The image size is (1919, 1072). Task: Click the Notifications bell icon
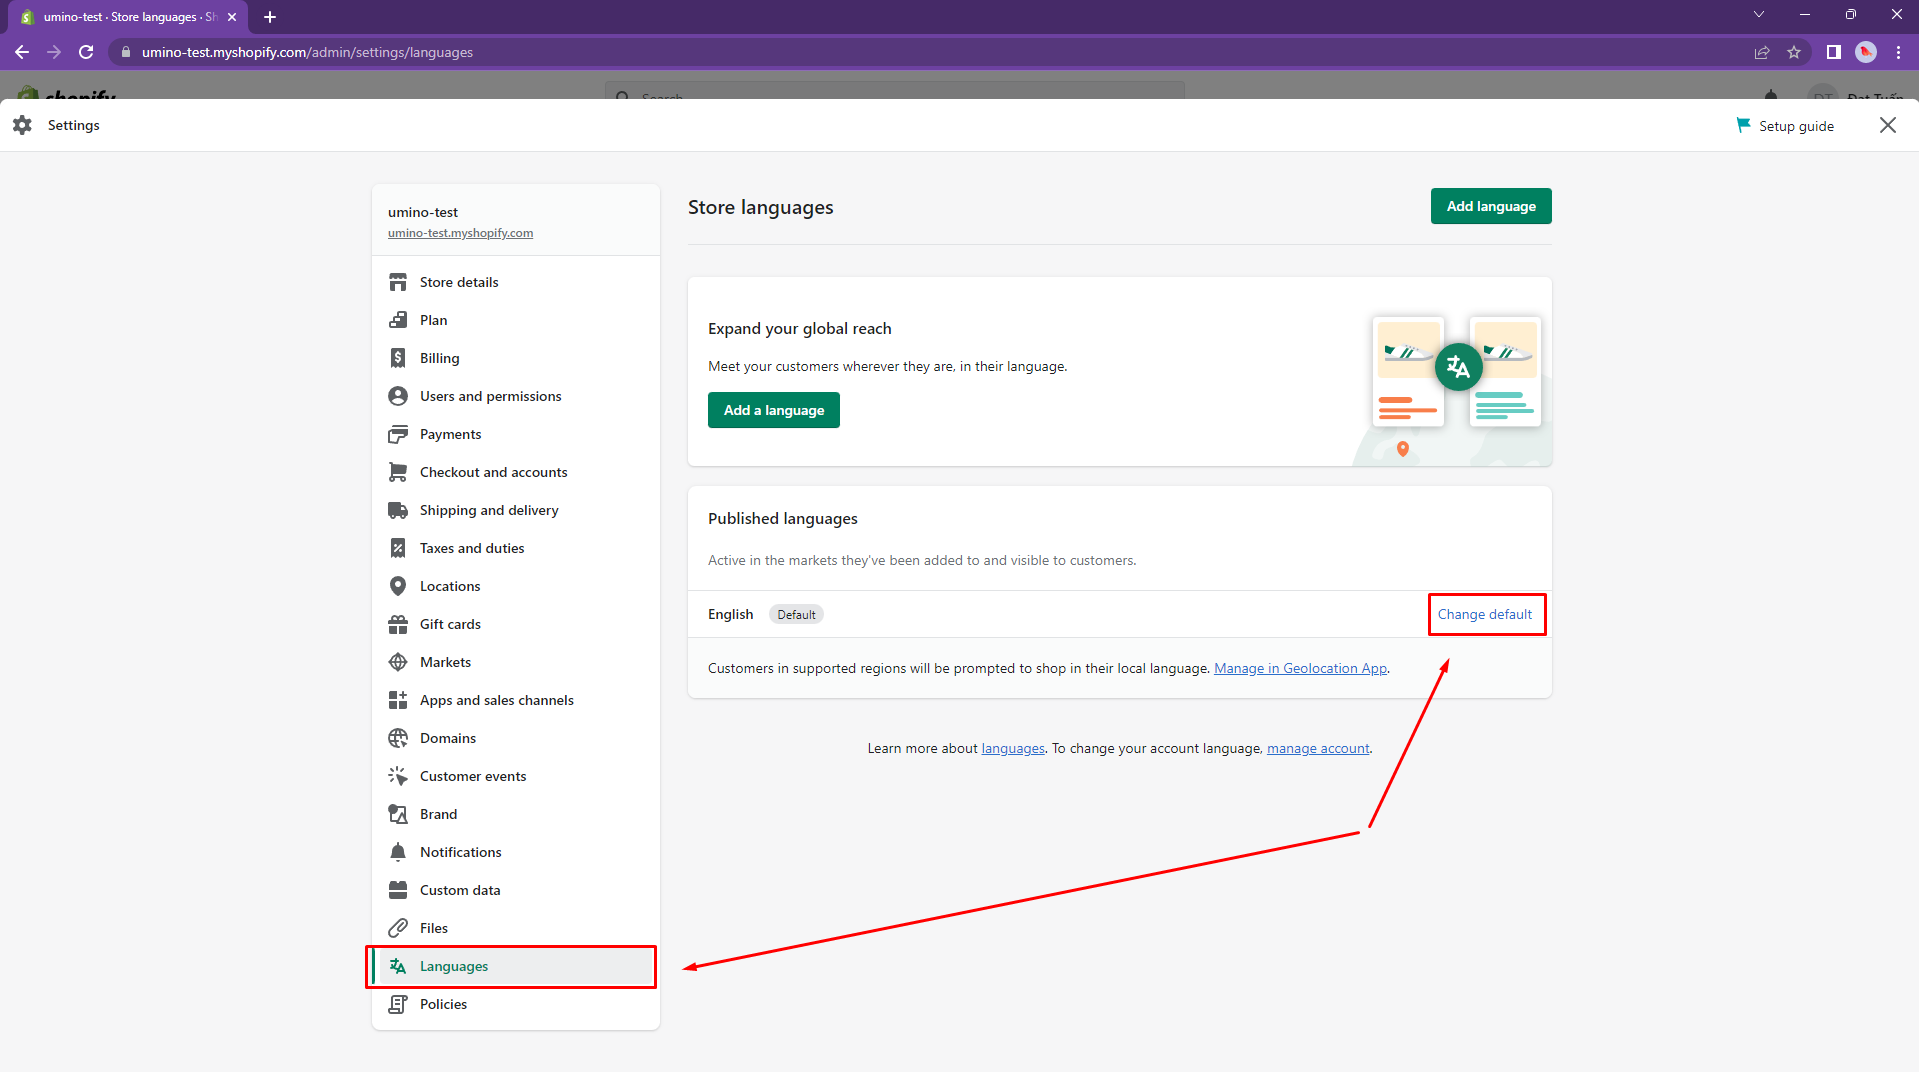[398, 852]
